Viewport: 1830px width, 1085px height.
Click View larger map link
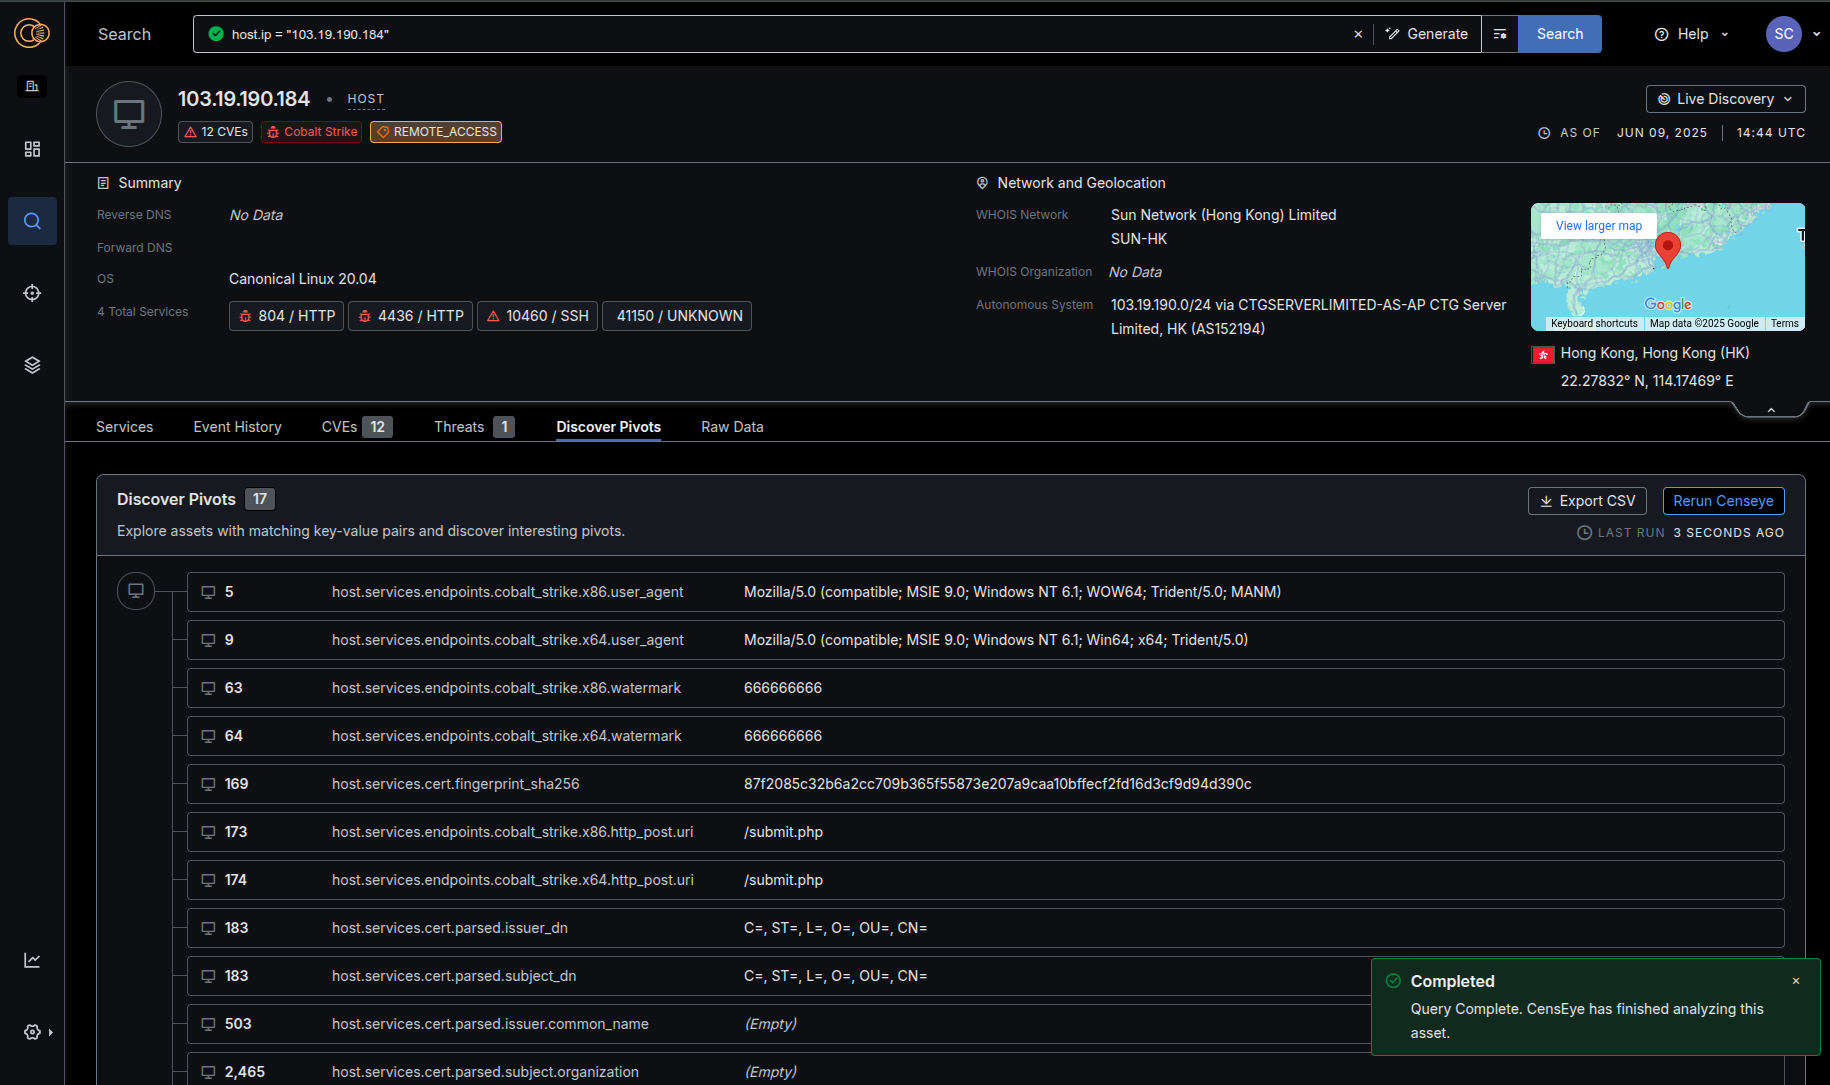tap(1598, 226)
